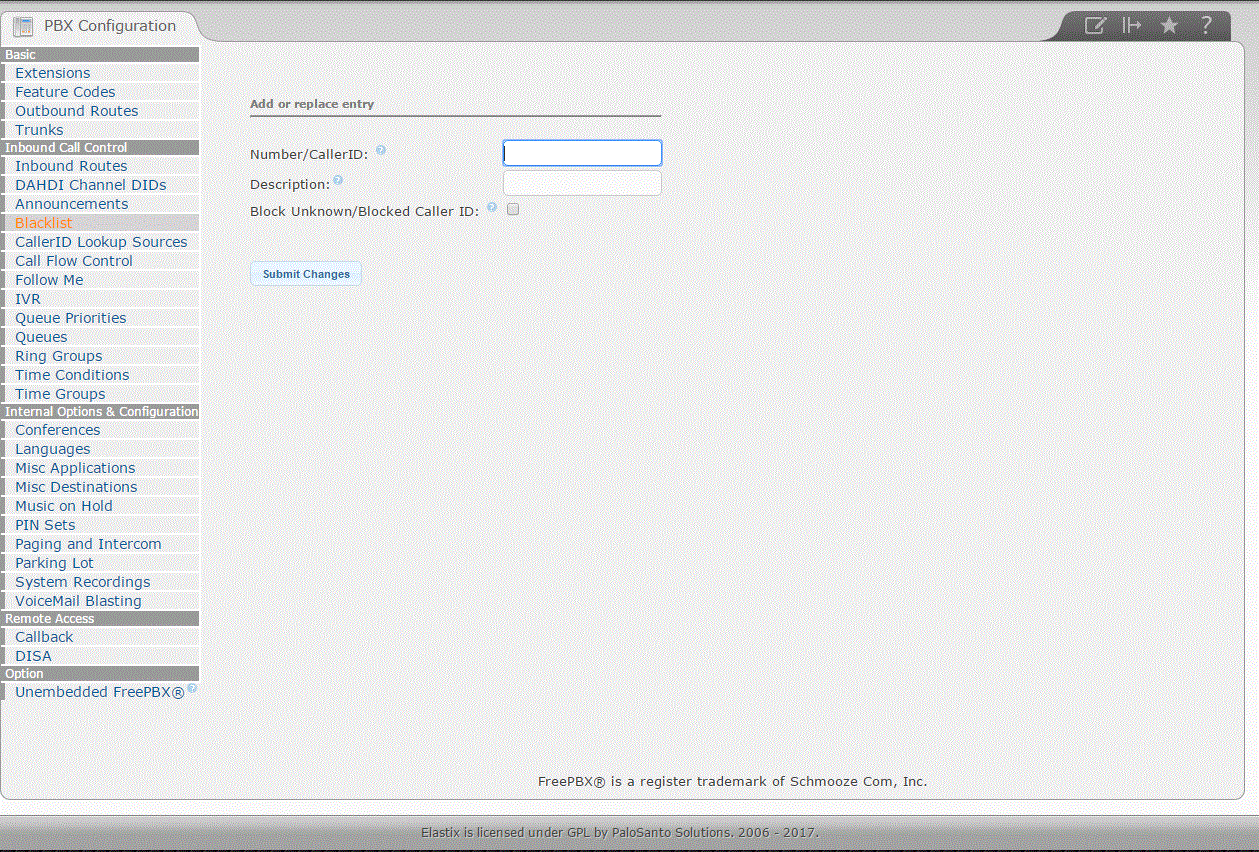Go to Languages settings
This screenshot has height=852, width=1259.
53,449
